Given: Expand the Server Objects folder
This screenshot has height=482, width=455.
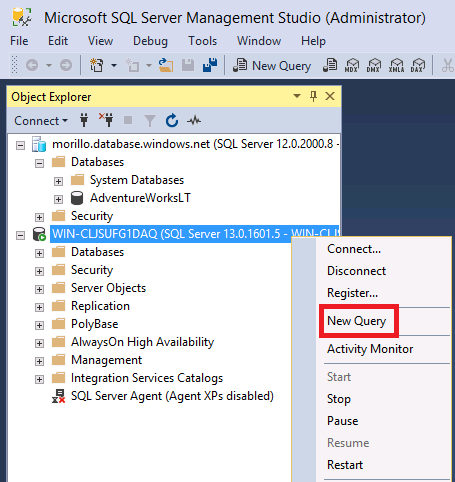Looking at the screenshot, I should click(39, 289).
